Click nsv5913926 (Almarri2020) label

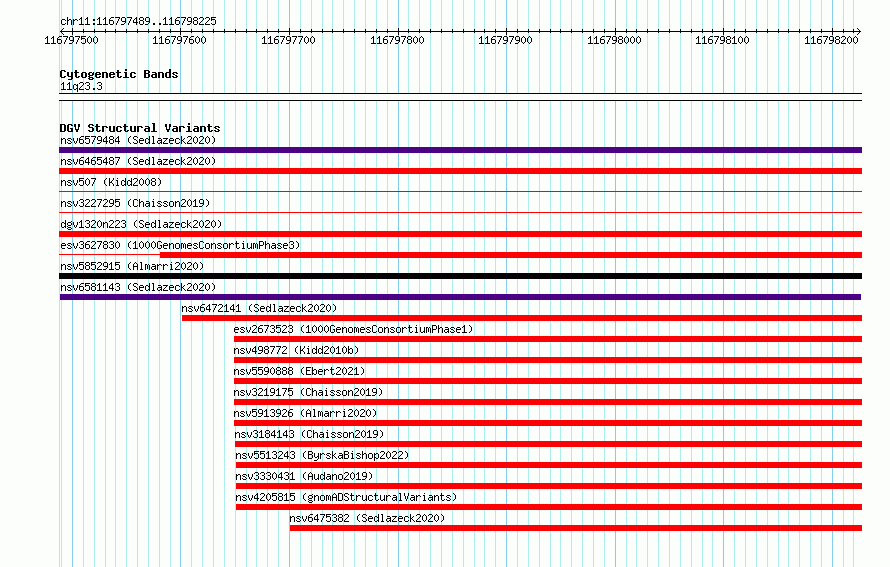tap(305, 413)
